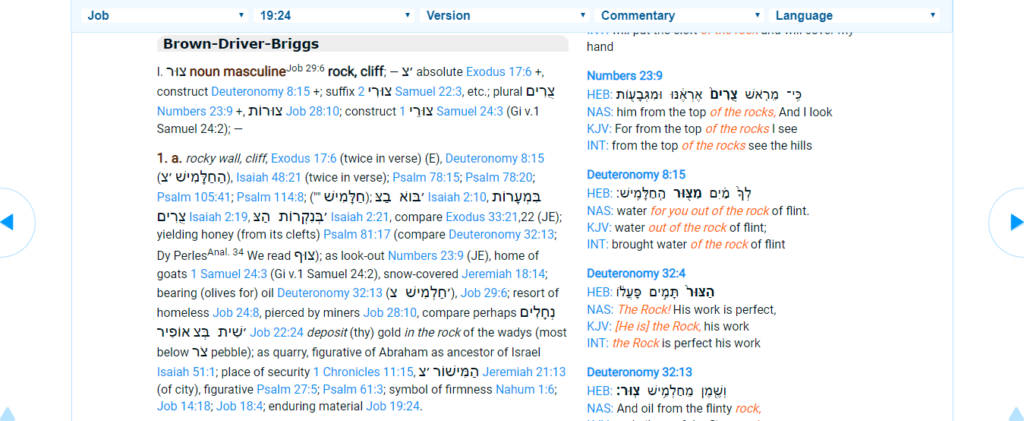Follow the Job 24:8 link
This screenshot has height=421, width=1024.
tap(234, 313)
